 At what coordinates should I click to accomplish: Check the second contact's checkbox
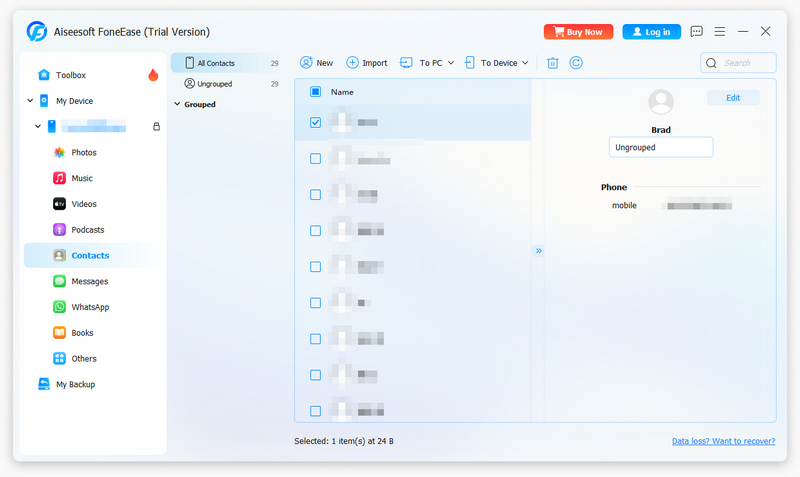[x=315, y=159]
